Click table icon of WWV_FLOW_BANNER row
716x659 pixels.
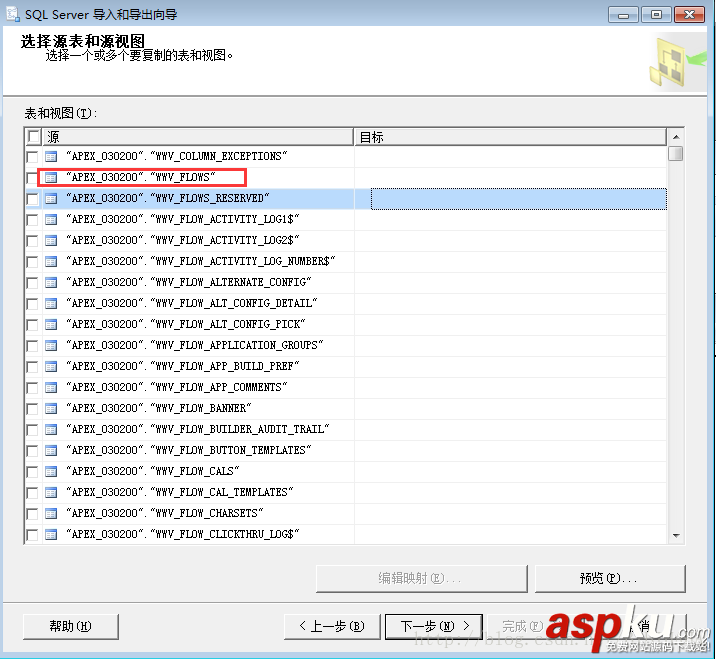pyautogui.click(x=51, y=409)
